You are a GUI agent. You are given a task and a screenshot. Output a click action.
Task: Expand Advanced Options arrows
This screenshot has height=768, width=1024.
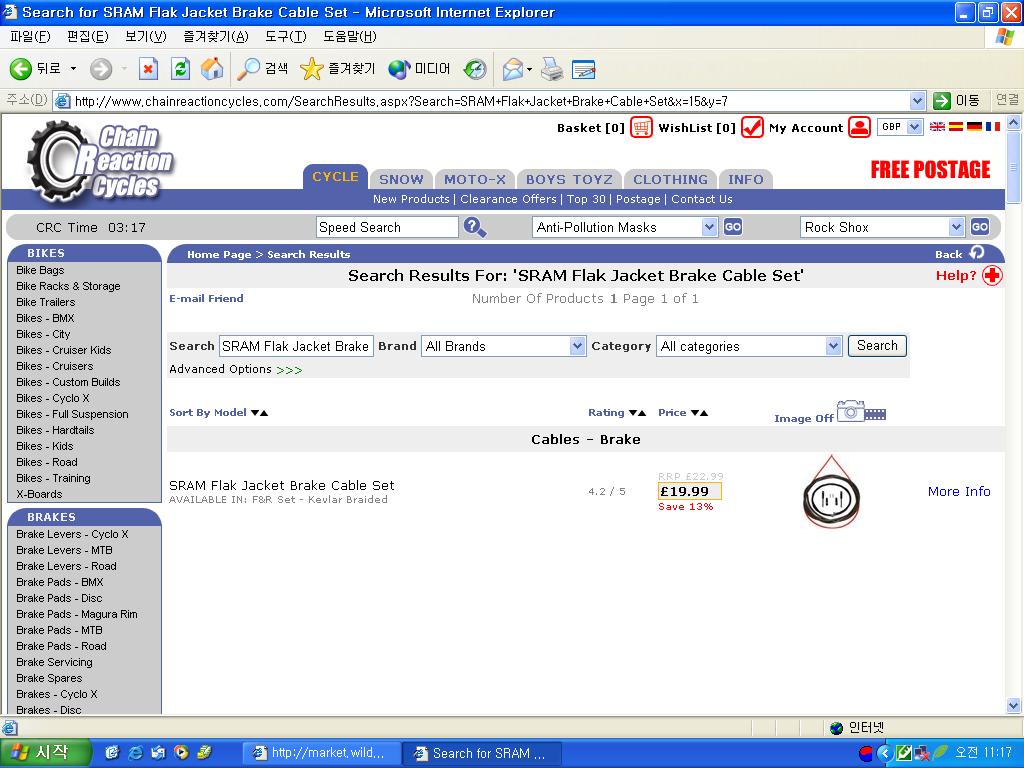point(289,370)
